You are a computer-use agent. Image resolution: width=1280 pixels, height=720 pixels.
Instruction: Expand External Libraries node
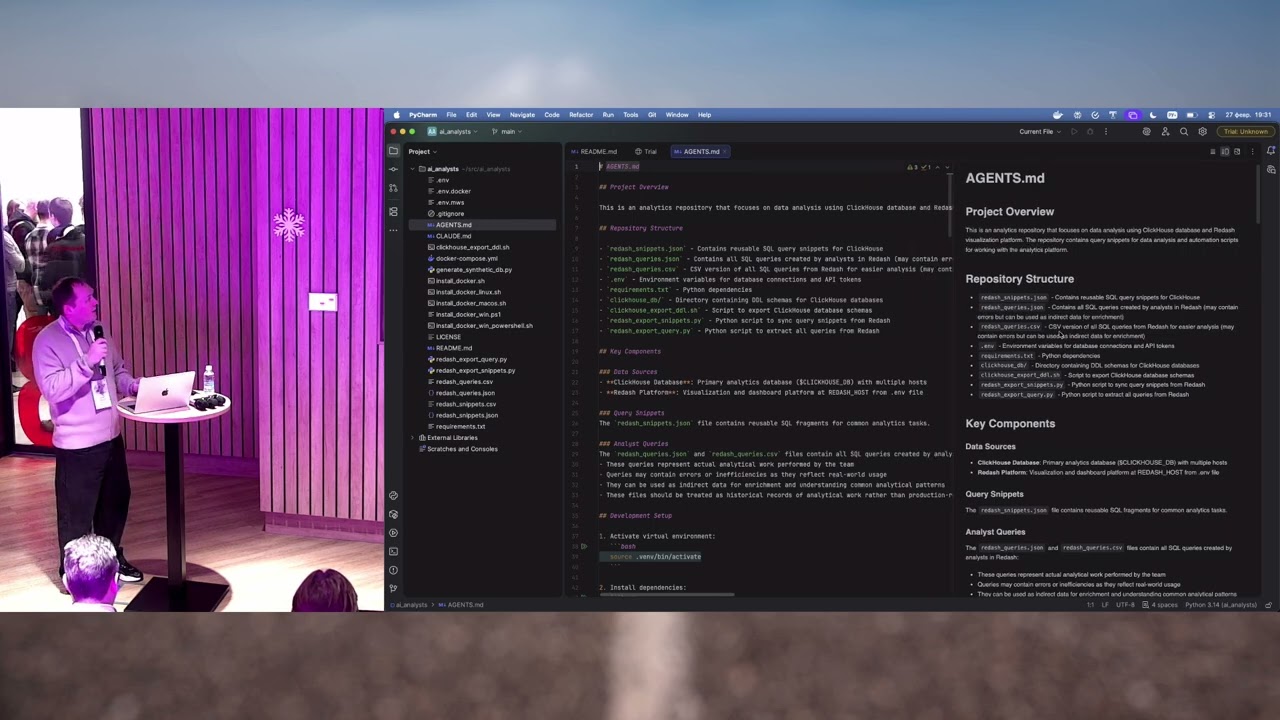click(413, 438)
